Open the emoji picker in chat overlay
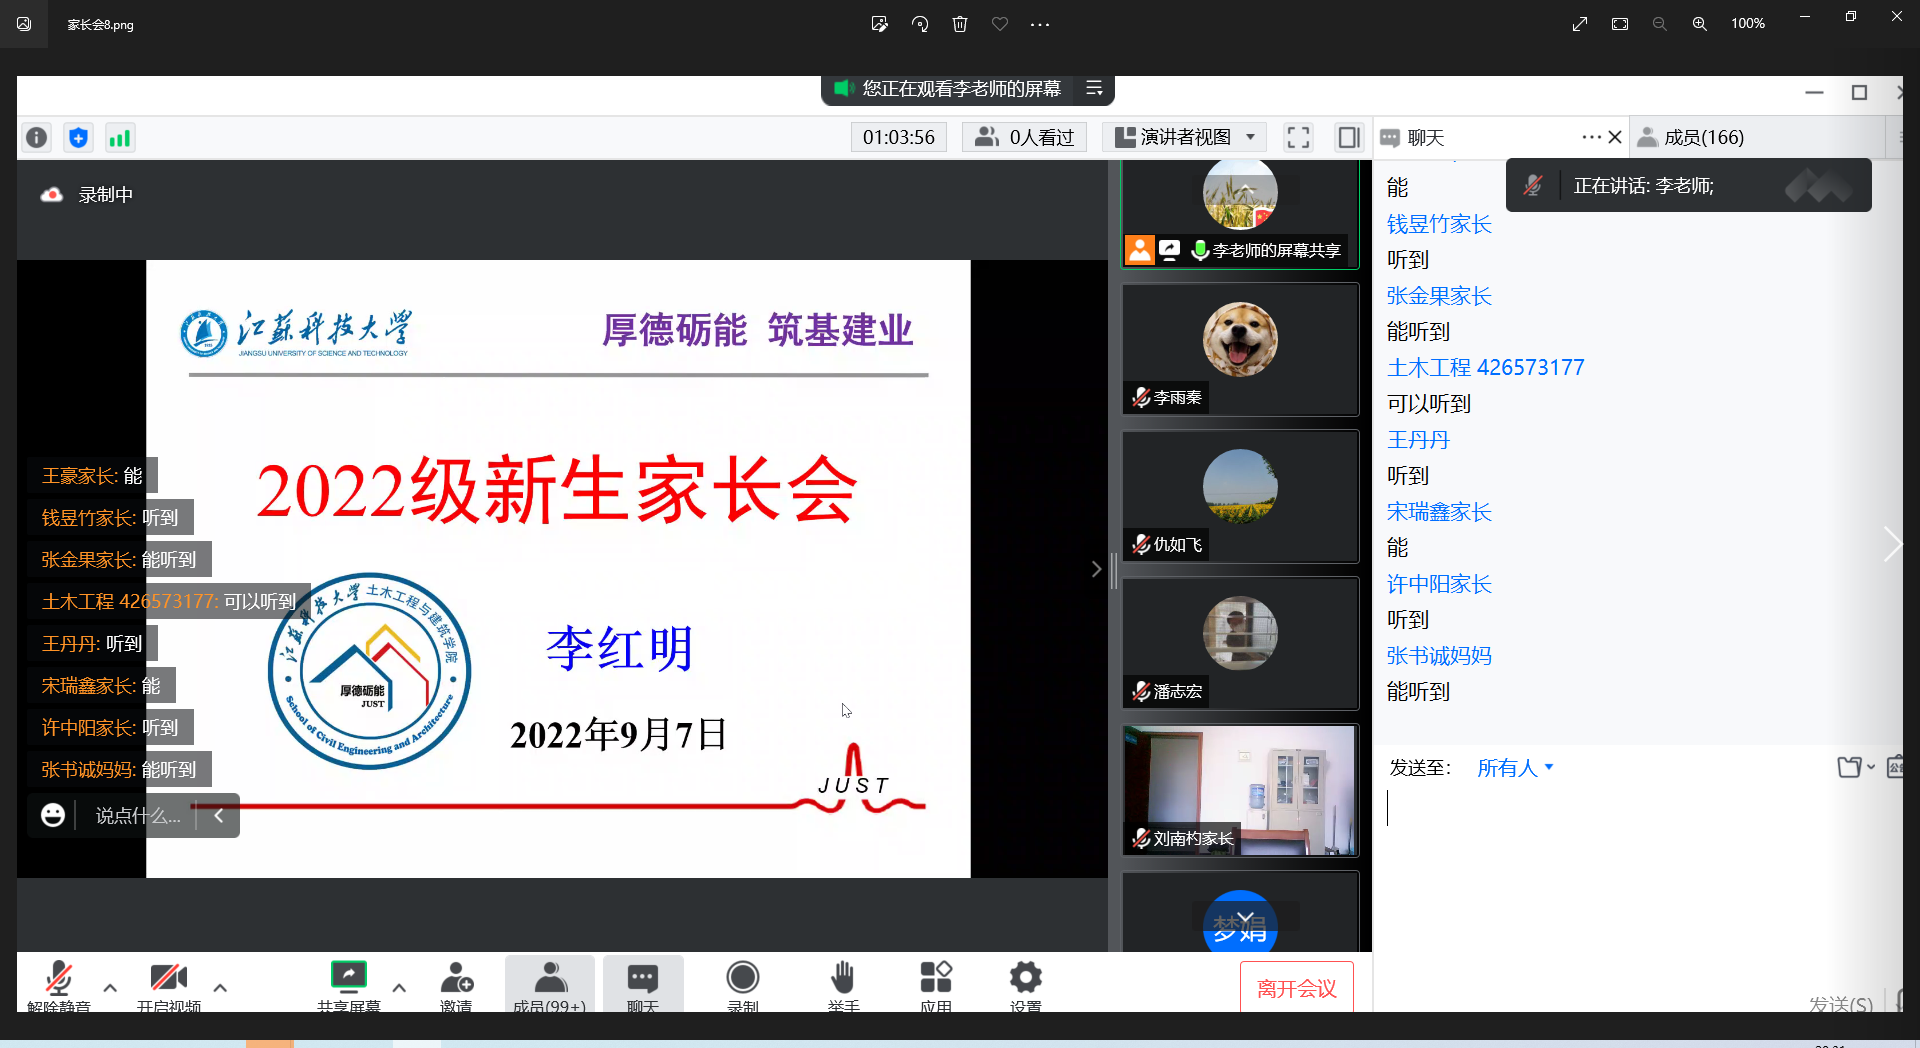The width and height of the screenshot is (1920, 1048). (53, 815)
